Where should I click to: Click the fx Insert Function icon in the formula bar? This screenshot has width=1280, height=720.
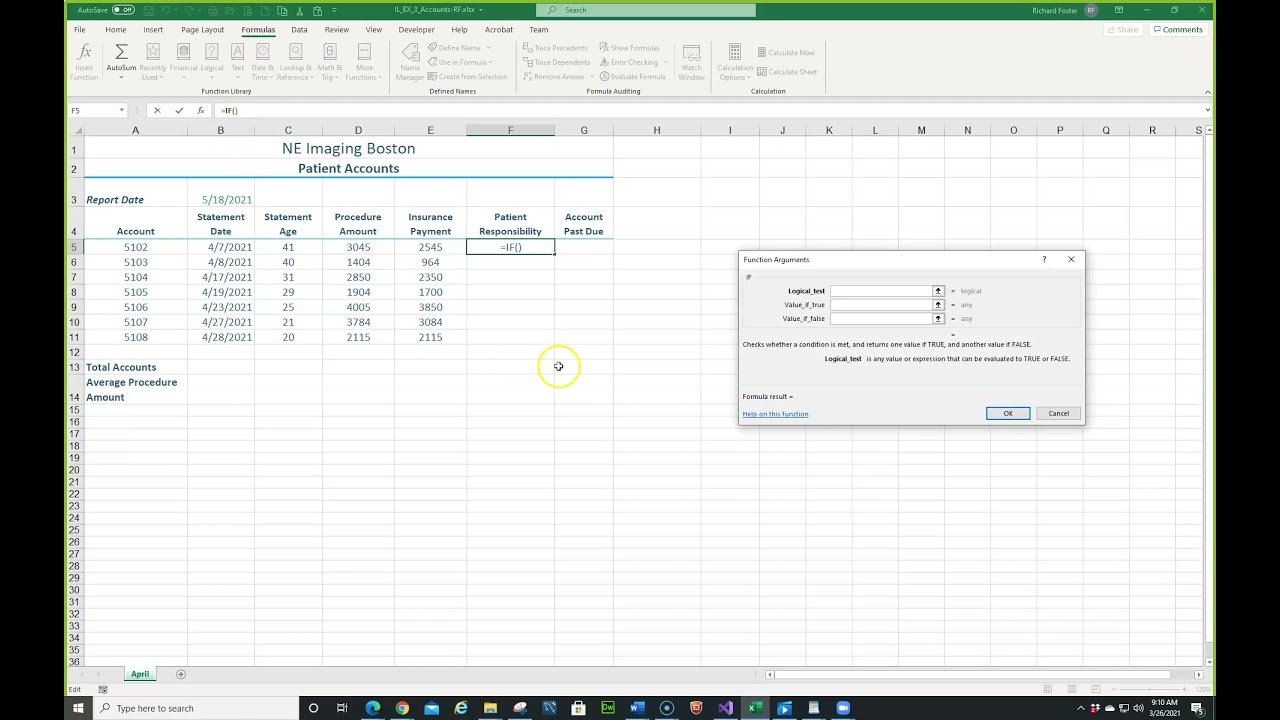click(x=200, y=110)
